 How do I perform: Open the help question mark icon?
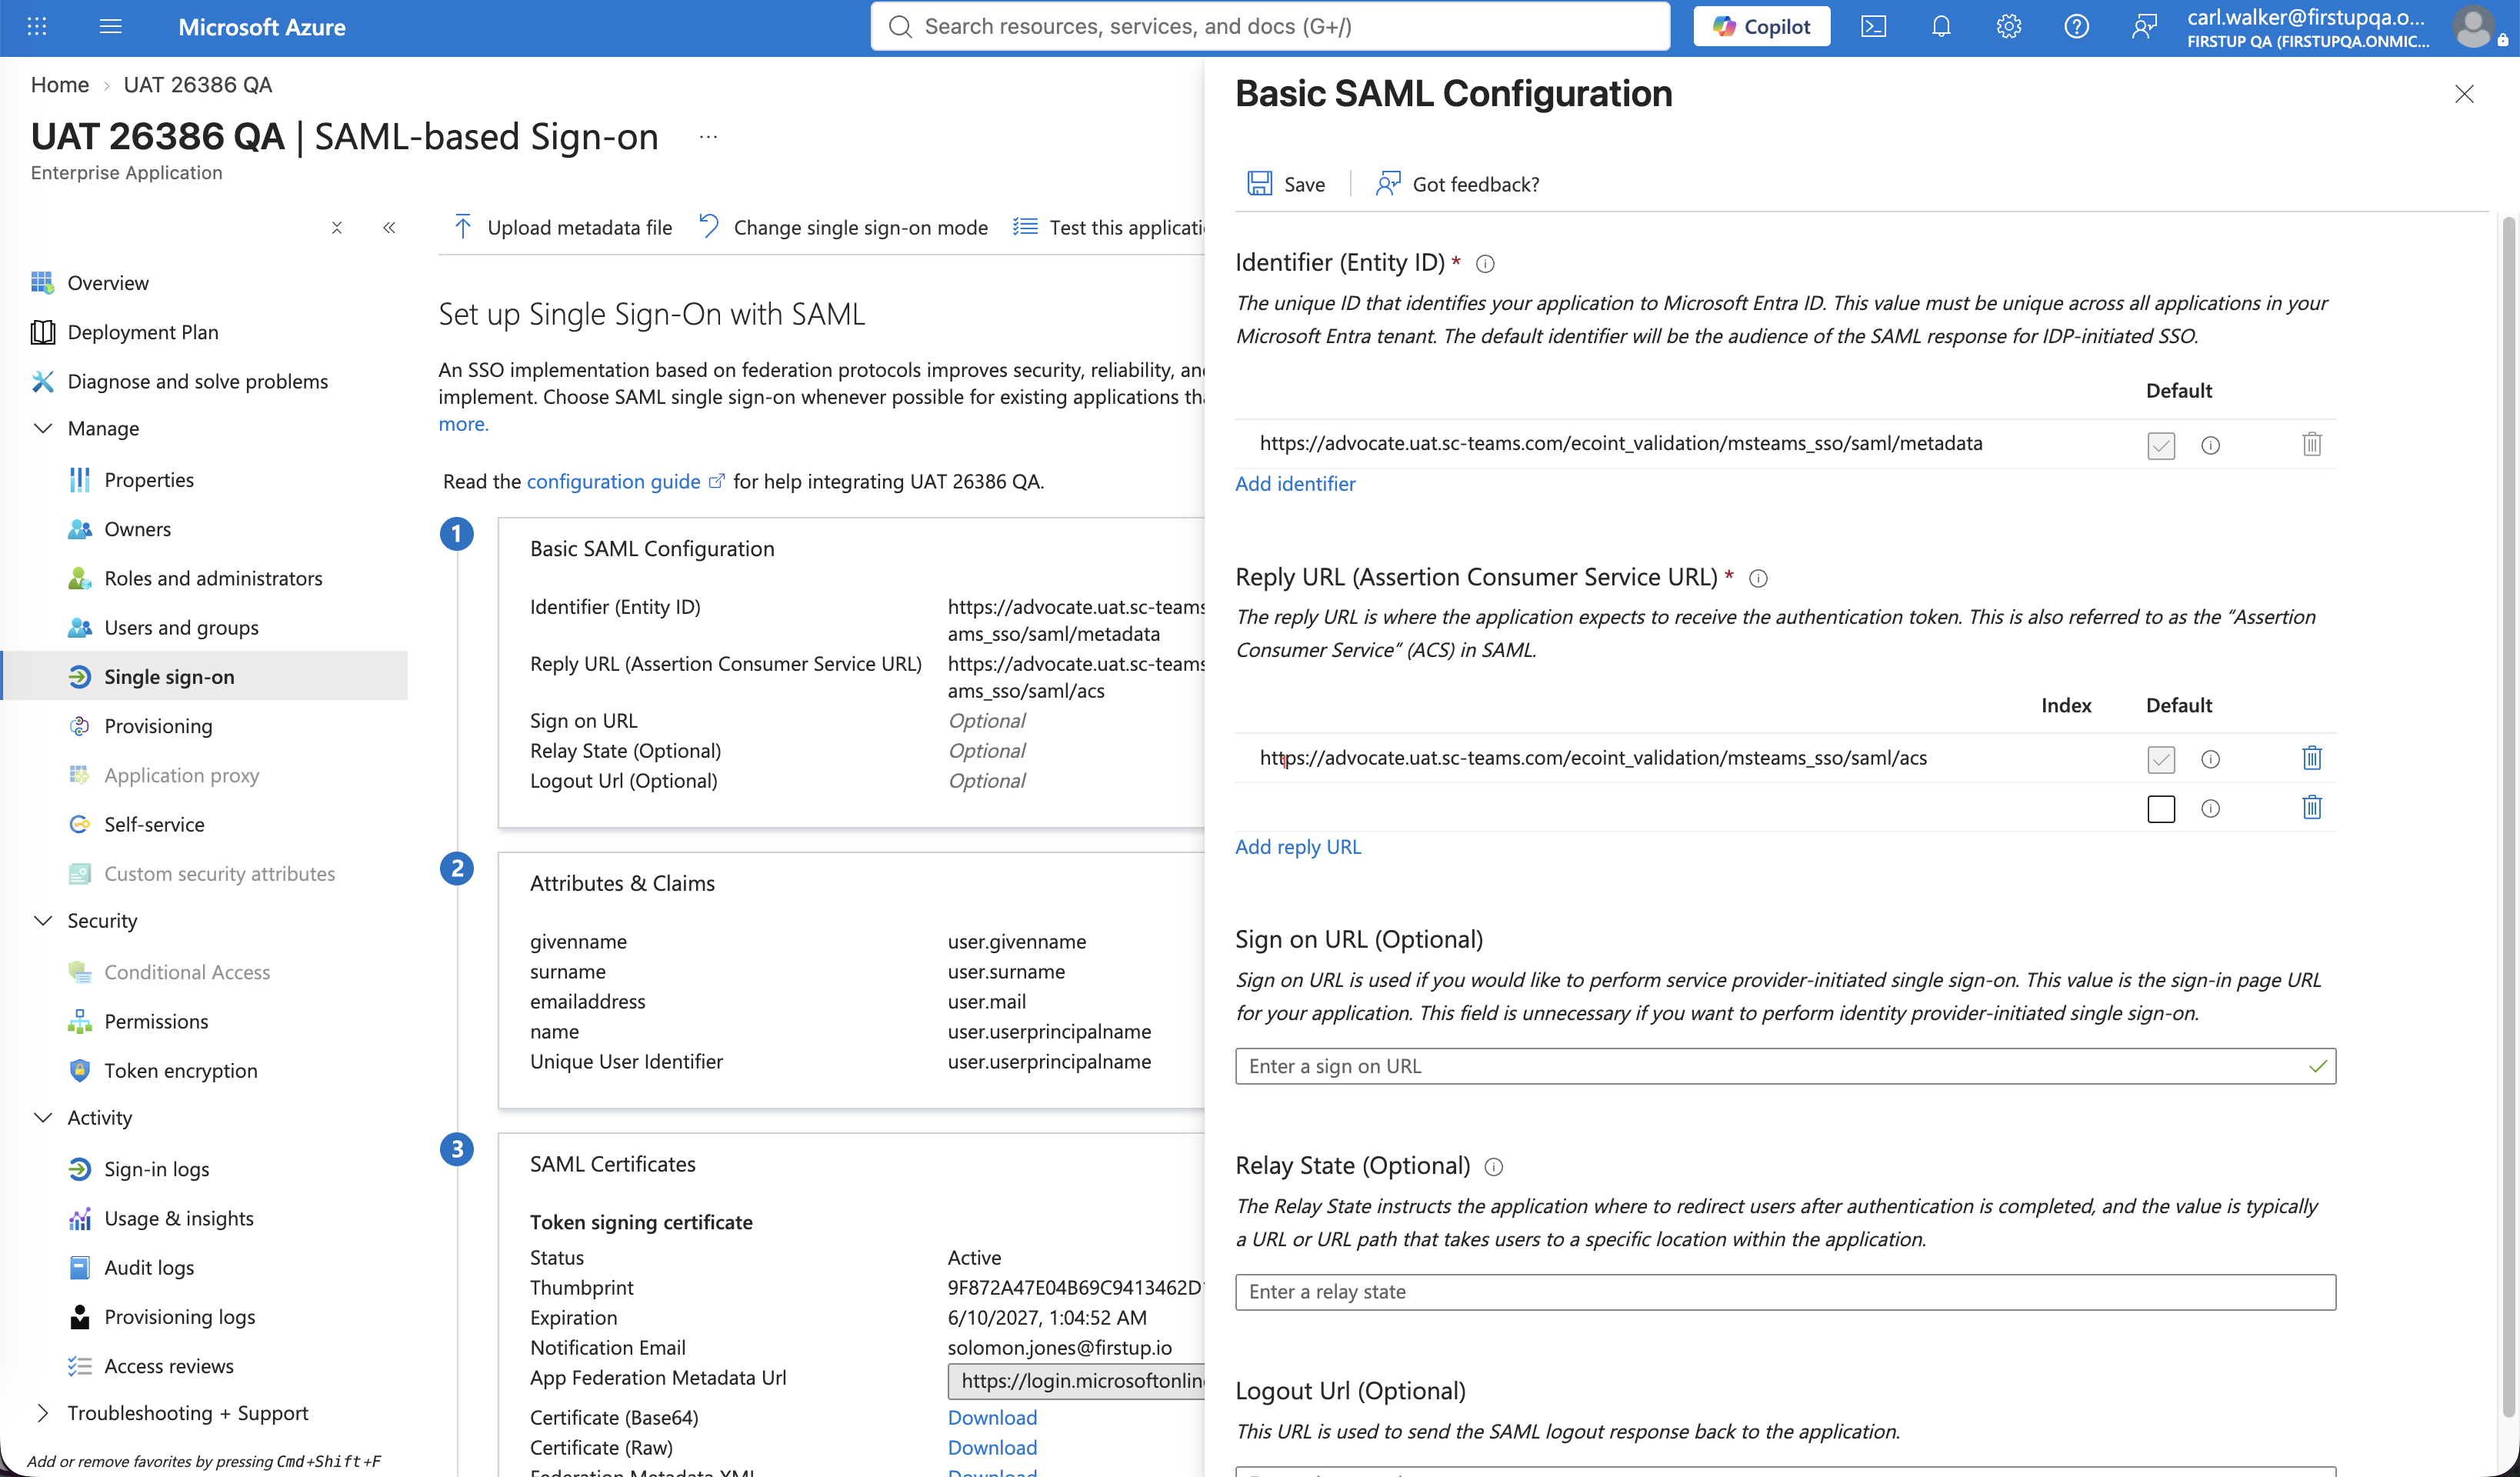point(2076,27)
